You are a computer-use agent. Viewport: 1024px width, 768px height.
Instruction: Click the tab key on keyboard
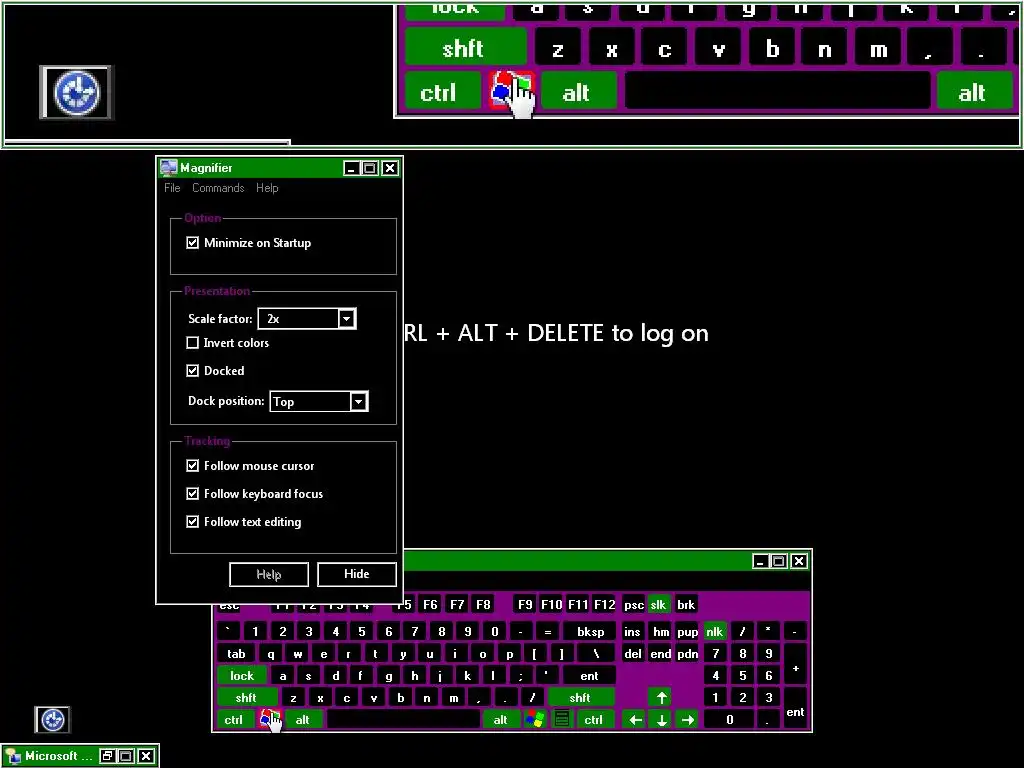point(236,654)
